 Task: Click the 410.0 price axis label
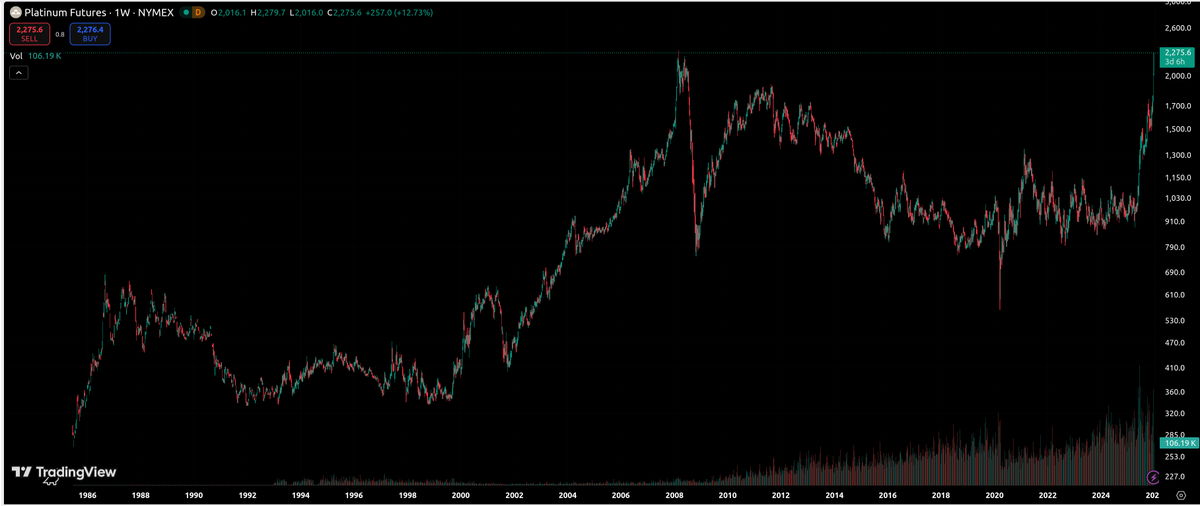tap(1176, 367)
